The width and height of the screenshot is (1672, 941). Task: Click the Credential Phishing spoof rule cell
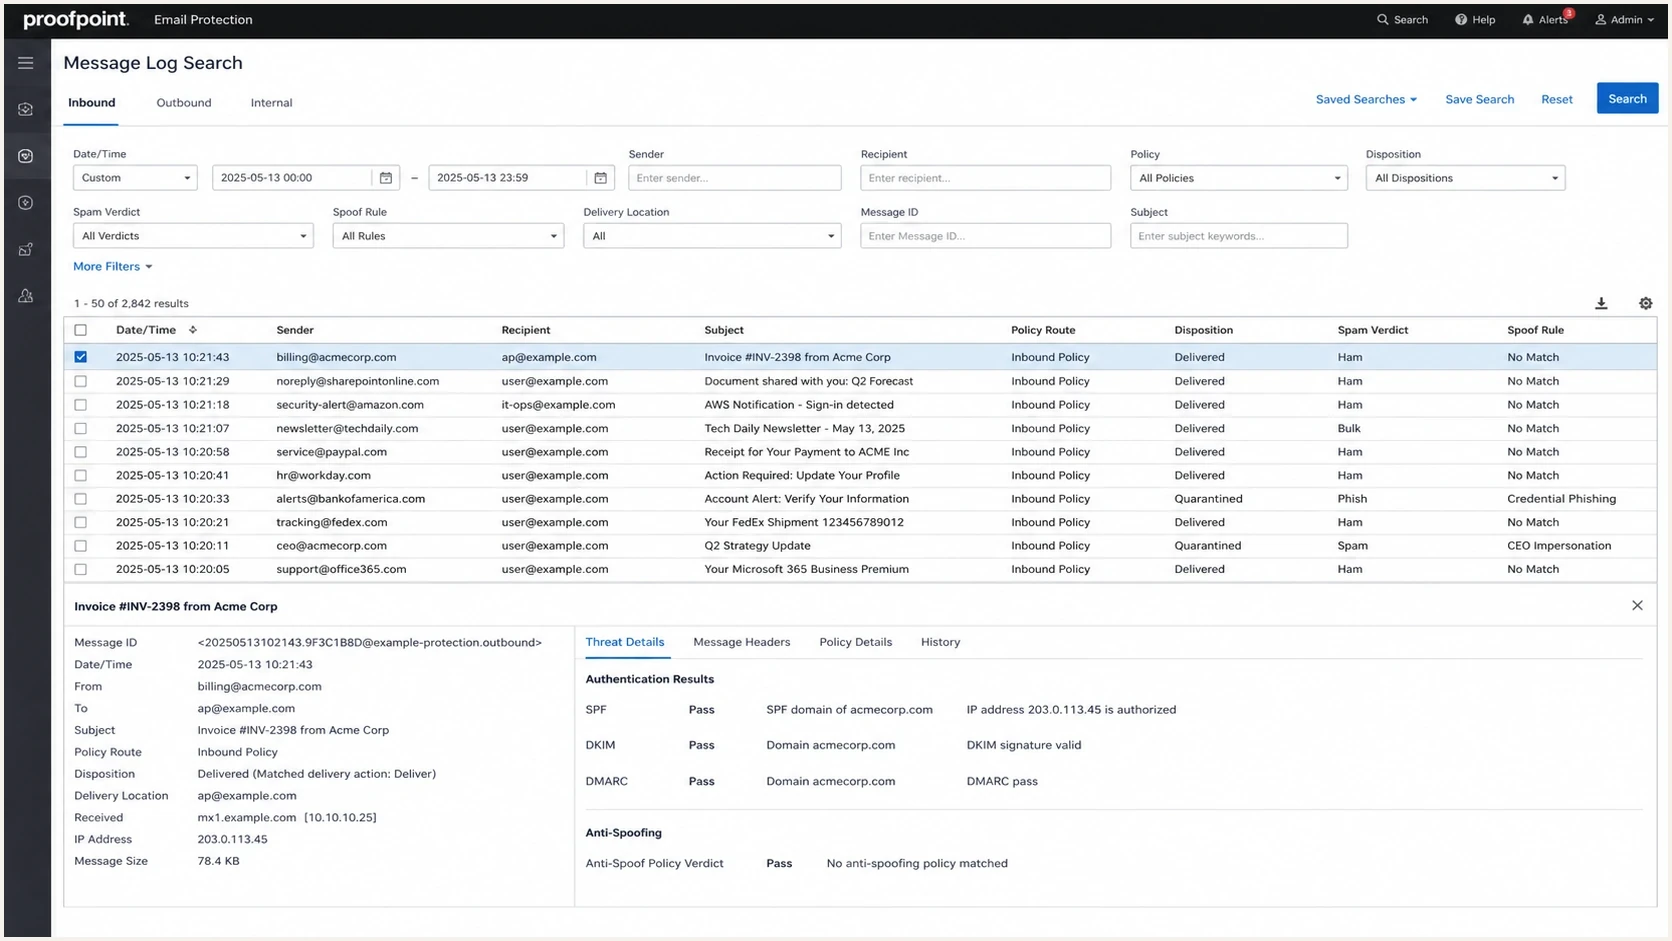(x=1561, y=499)
